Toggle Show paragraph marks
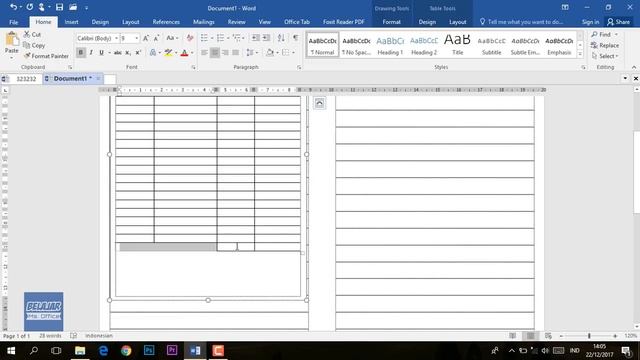This screenshot has width=640, height=360. (296, 38)
